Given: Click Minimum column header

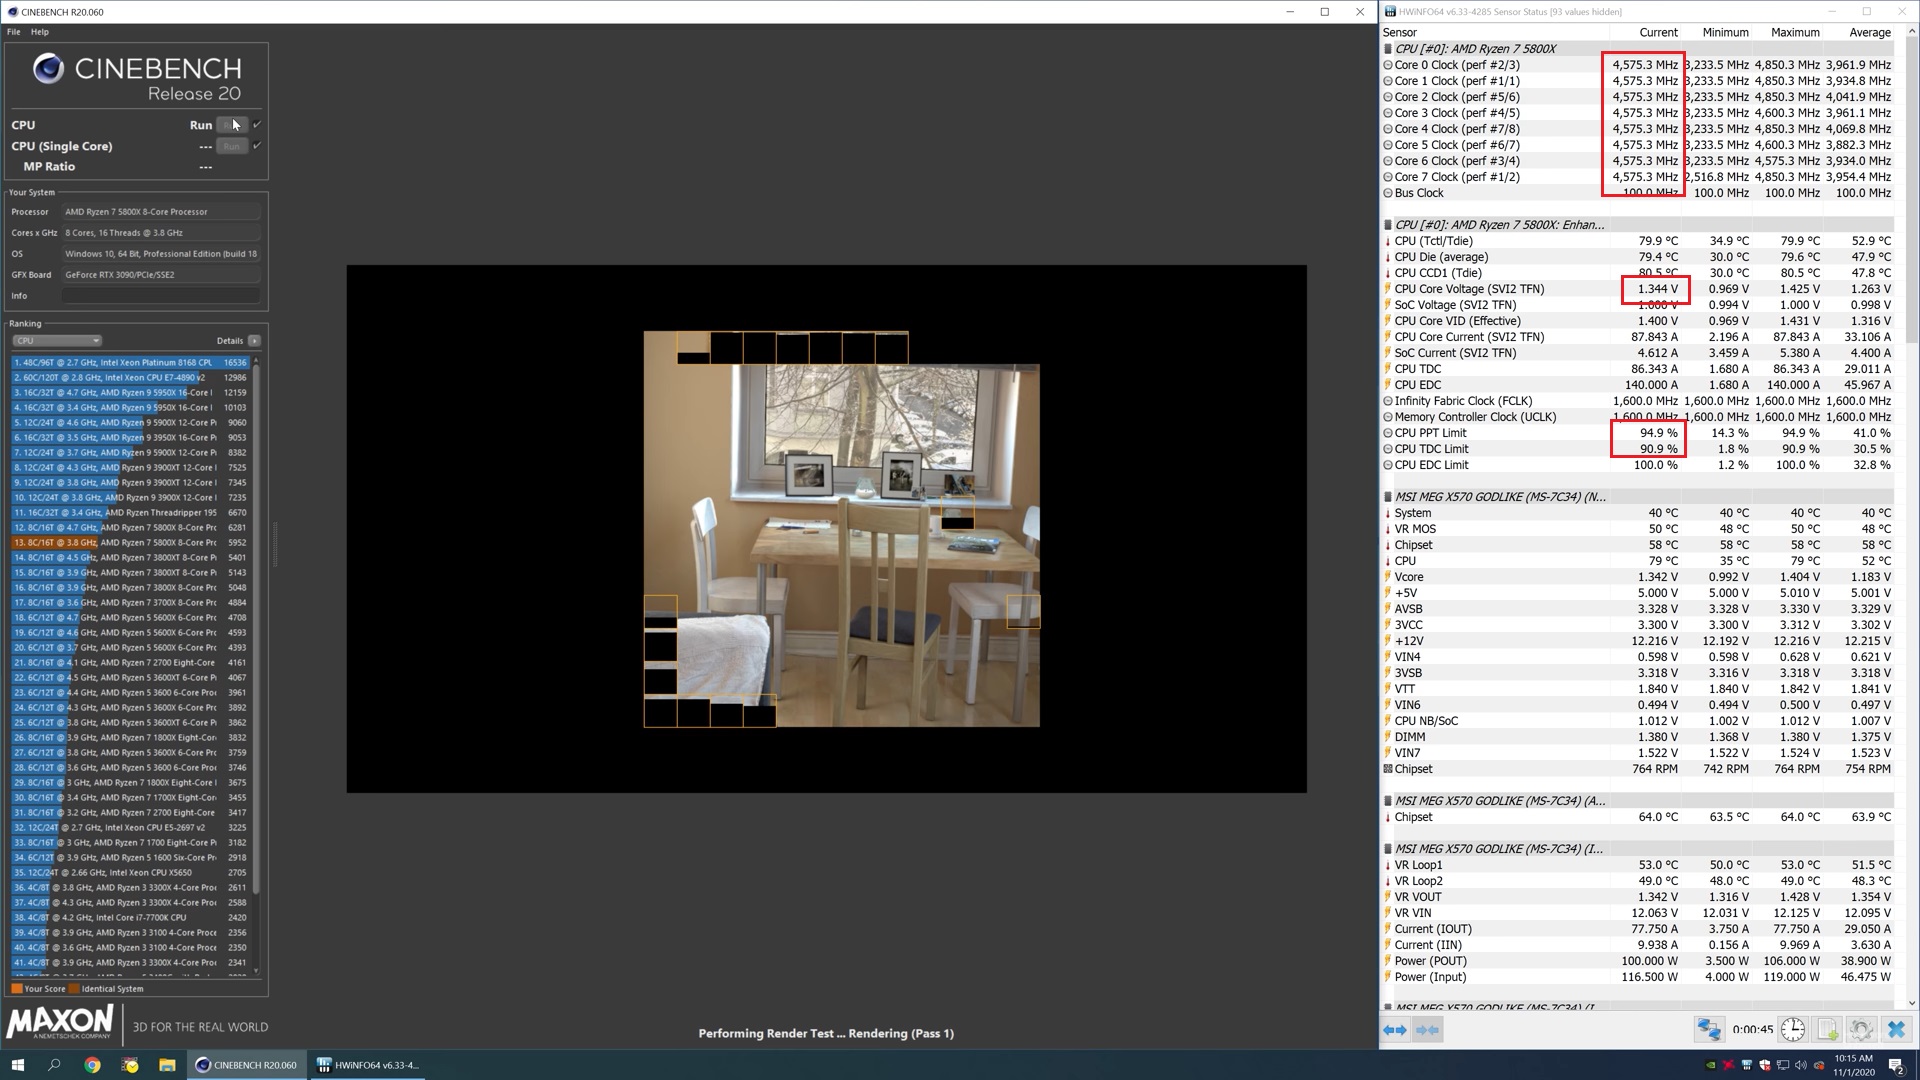Looking at the screenshot, I should 1725,33.
